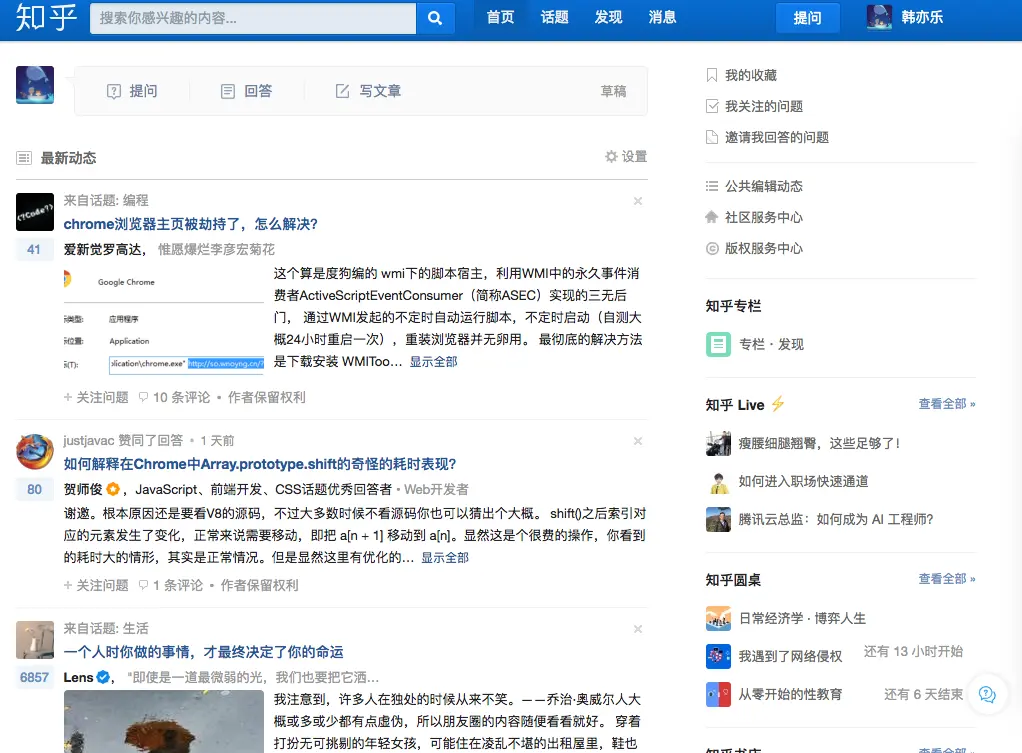The image size is (1022, 753).
Task: Click 我遇到了网络侵权 roundtable icon
Action: pos(718,657)
